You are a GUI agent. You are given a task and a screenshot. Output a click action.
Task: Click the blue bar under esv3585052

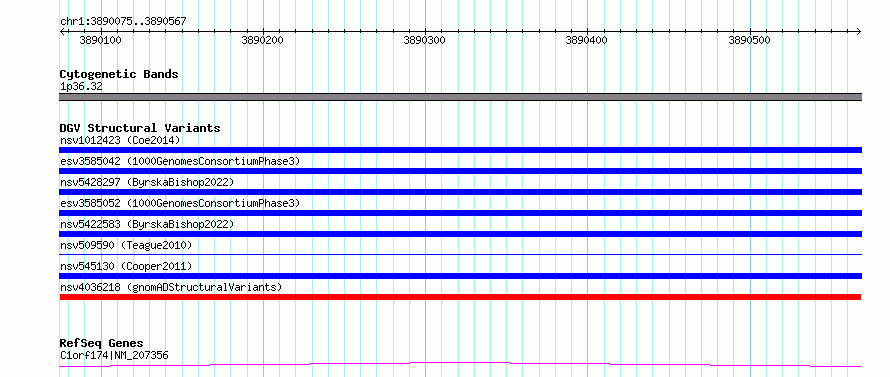pyautogui.click(x=460, y=213)
